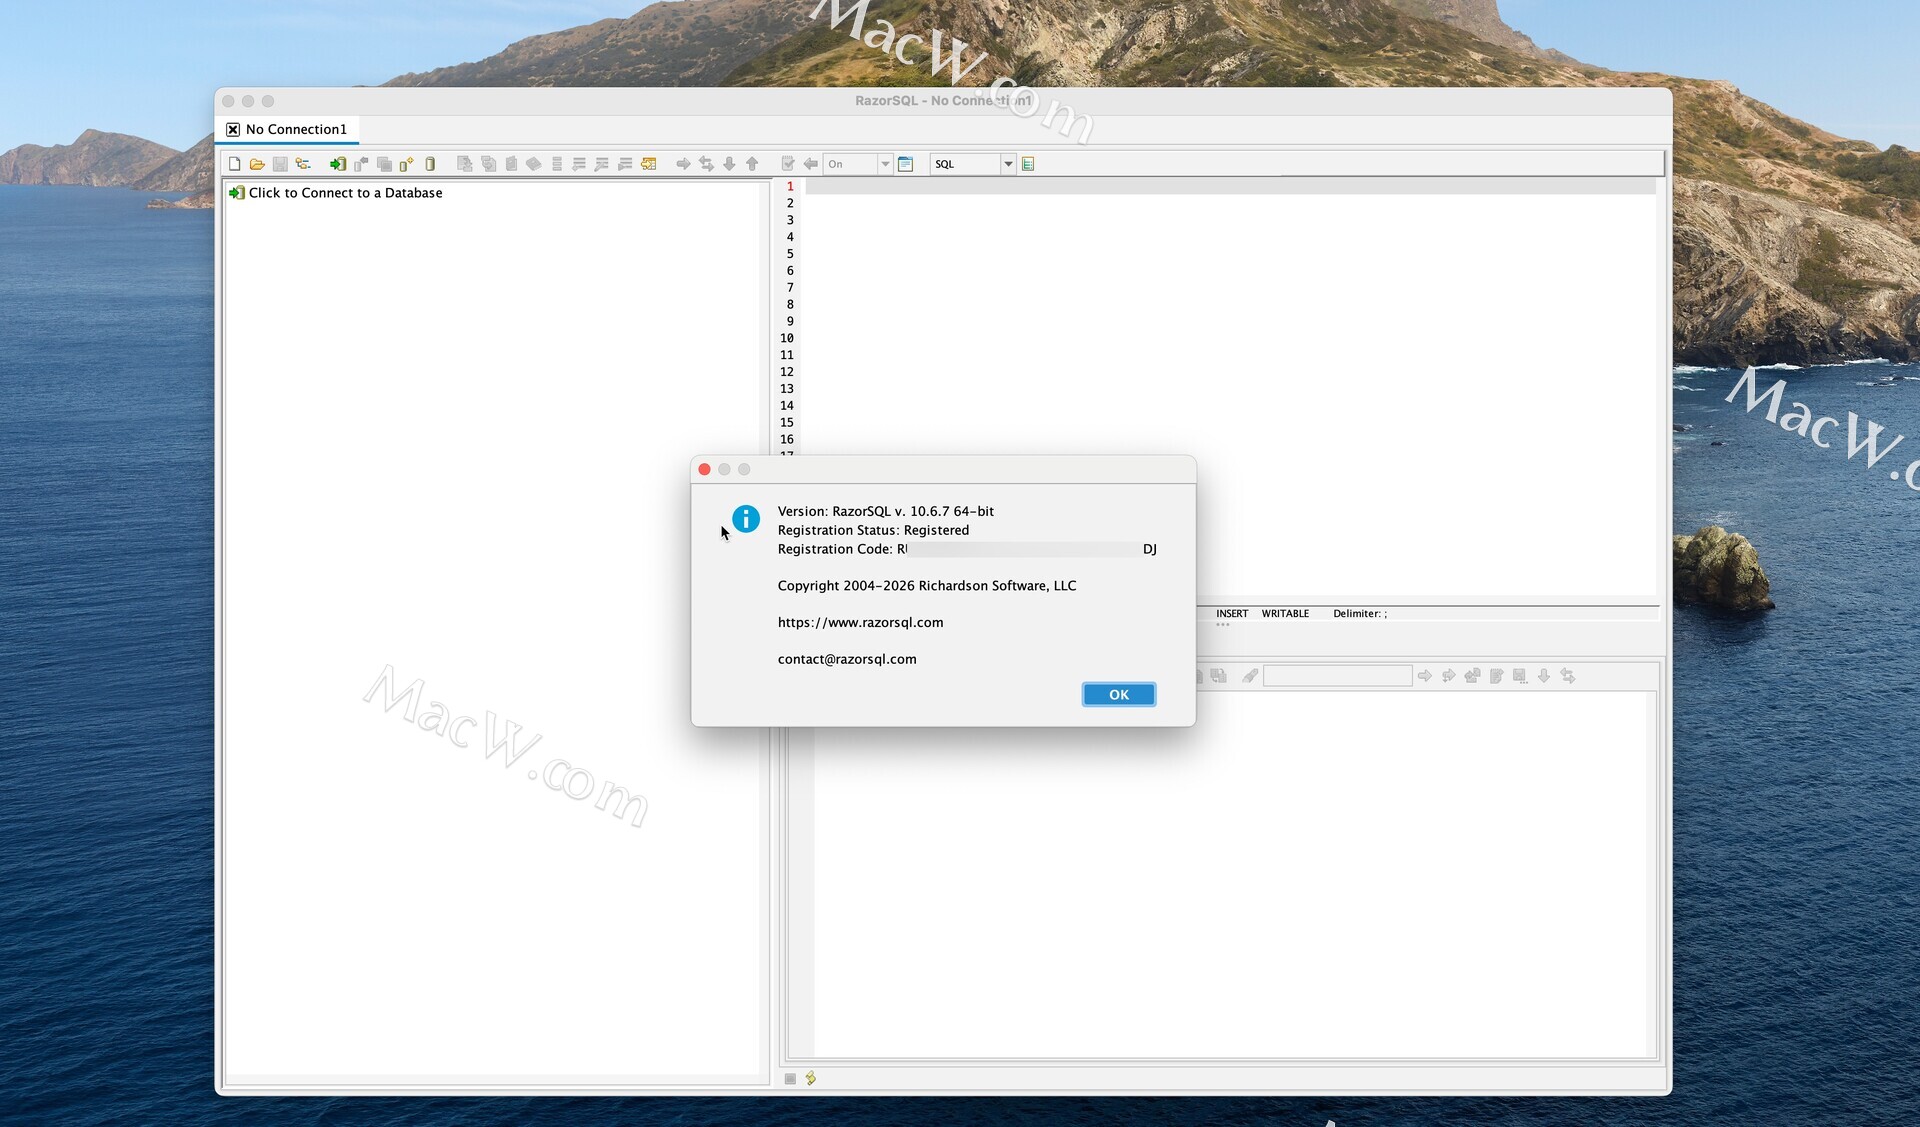Viewport: 1920px width, 1127px height.
Task: Click the results panel search input field
Action: coord(1337,677)
